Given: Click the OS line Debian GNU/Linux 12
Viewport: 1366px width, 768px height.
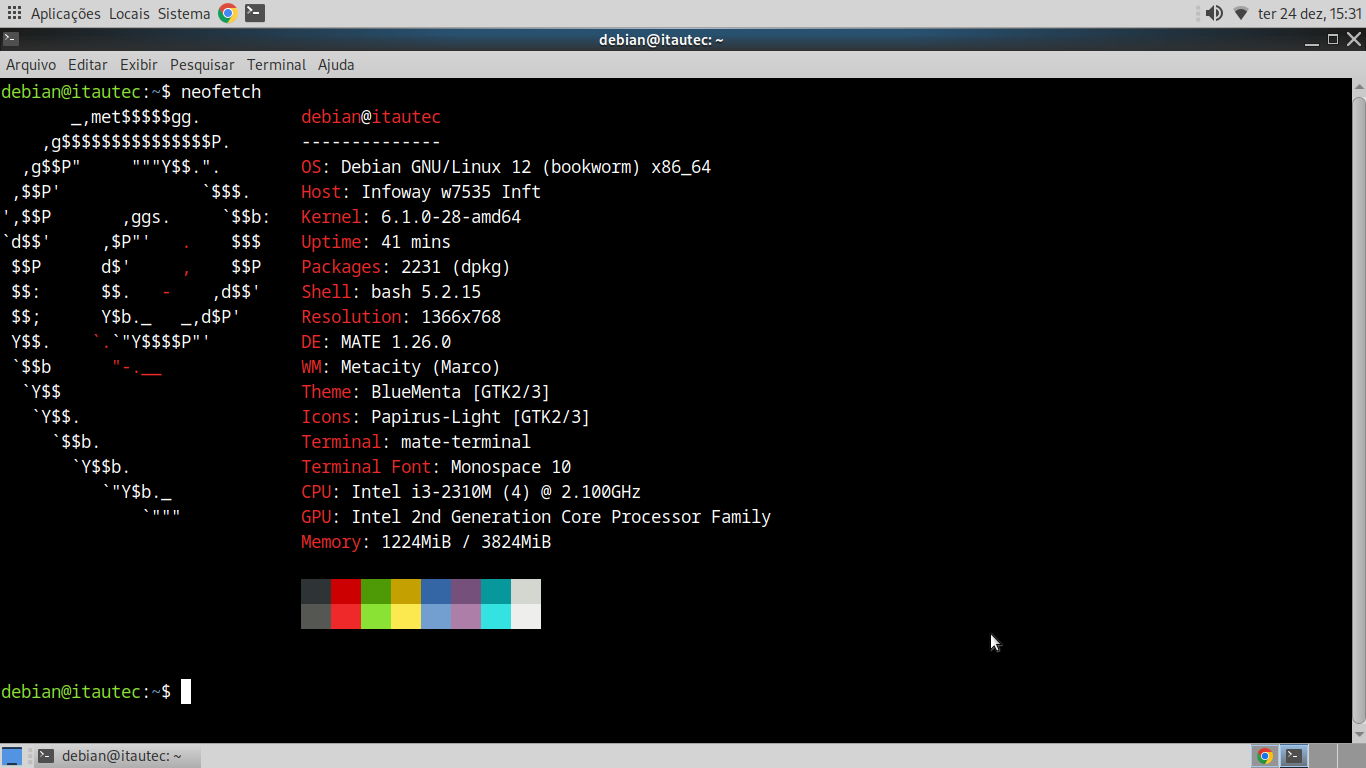Looking at the screenshot, I should [506, 167].
